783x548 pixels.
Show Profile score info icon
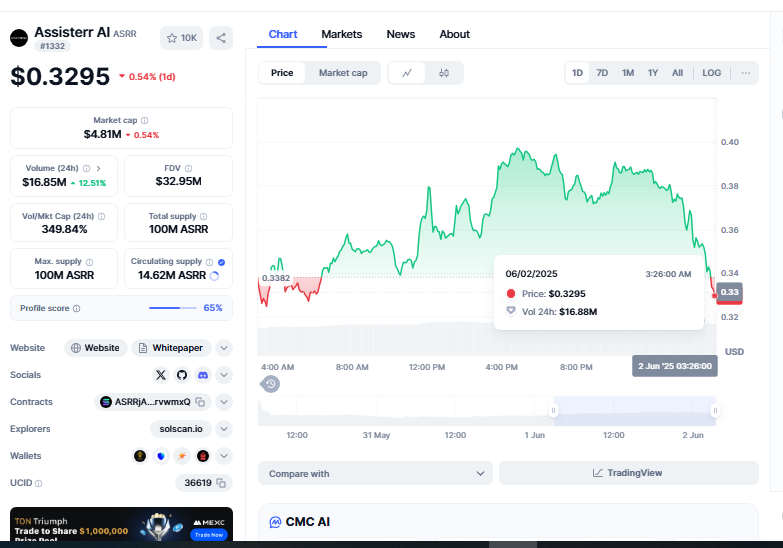[76, 308]
